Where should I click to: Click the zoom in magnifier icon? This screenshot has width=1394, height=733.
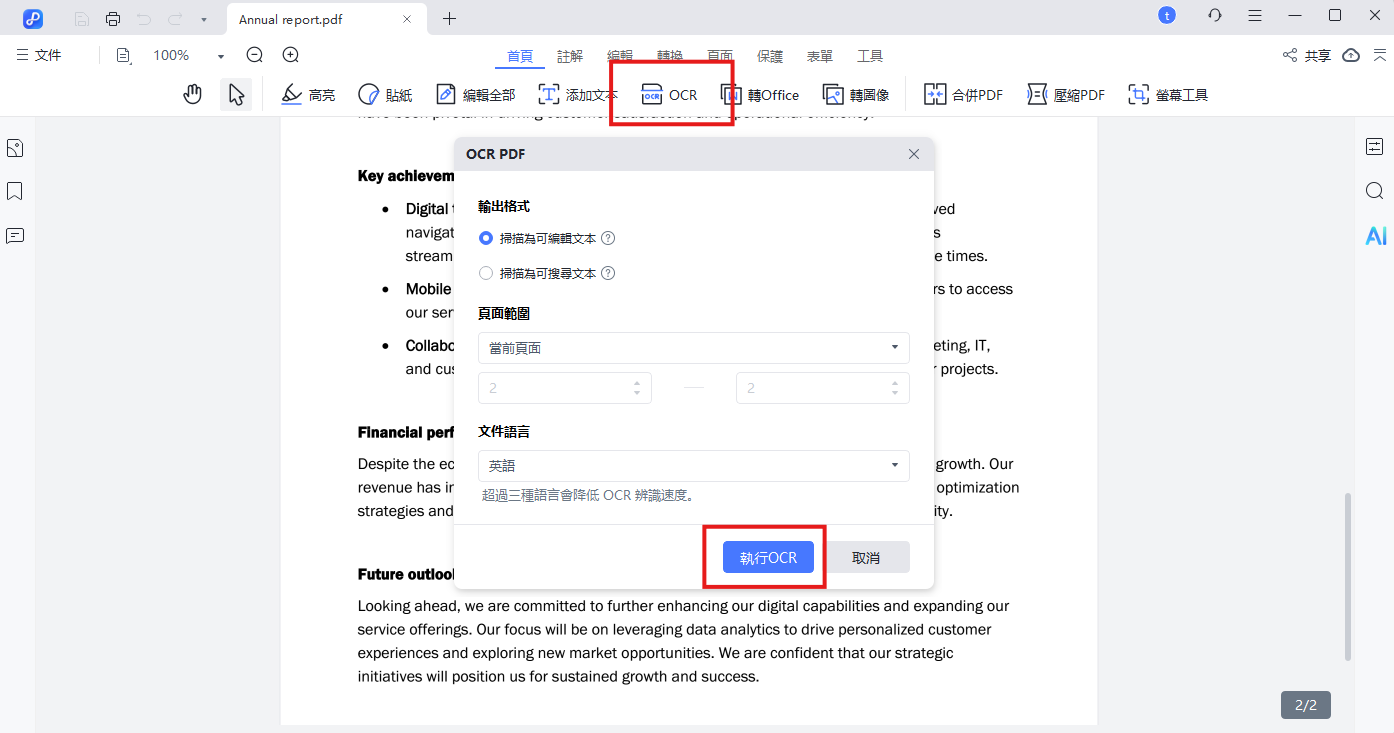291,56
